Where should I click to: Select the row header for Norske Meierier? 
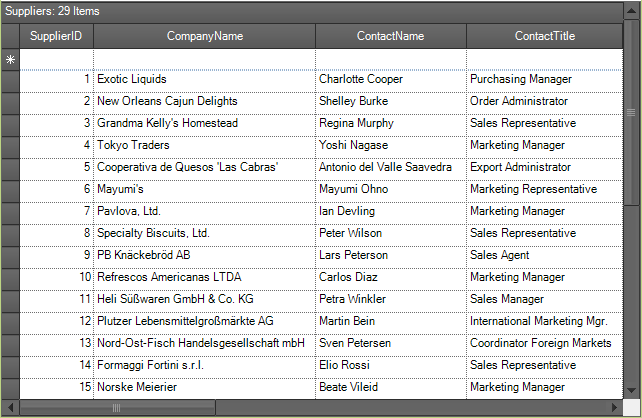[x=10, y=389]
